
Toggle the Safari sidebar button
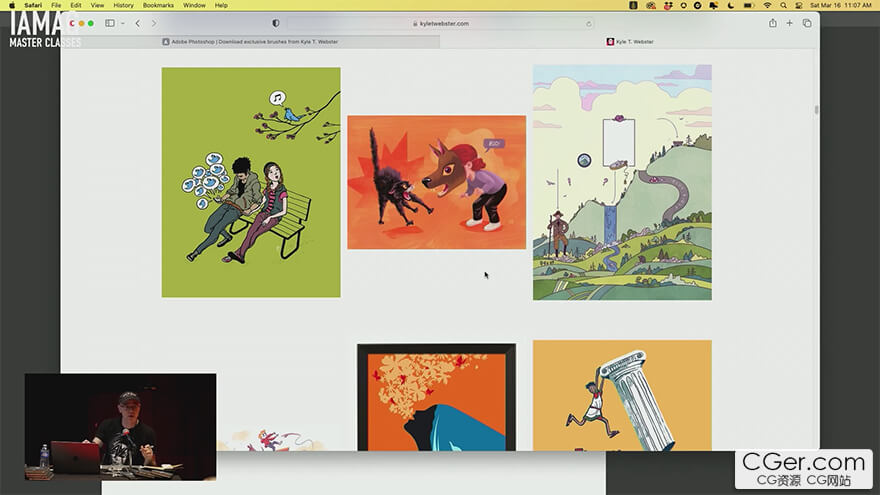tap(110, 24)
